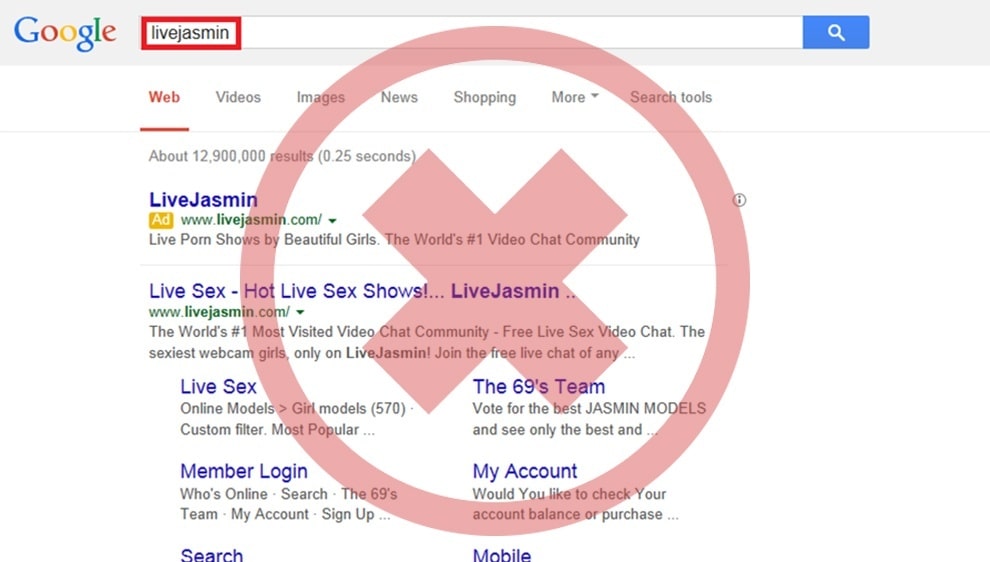Select the Images tab
990x562 pixels.
point(320,97)
